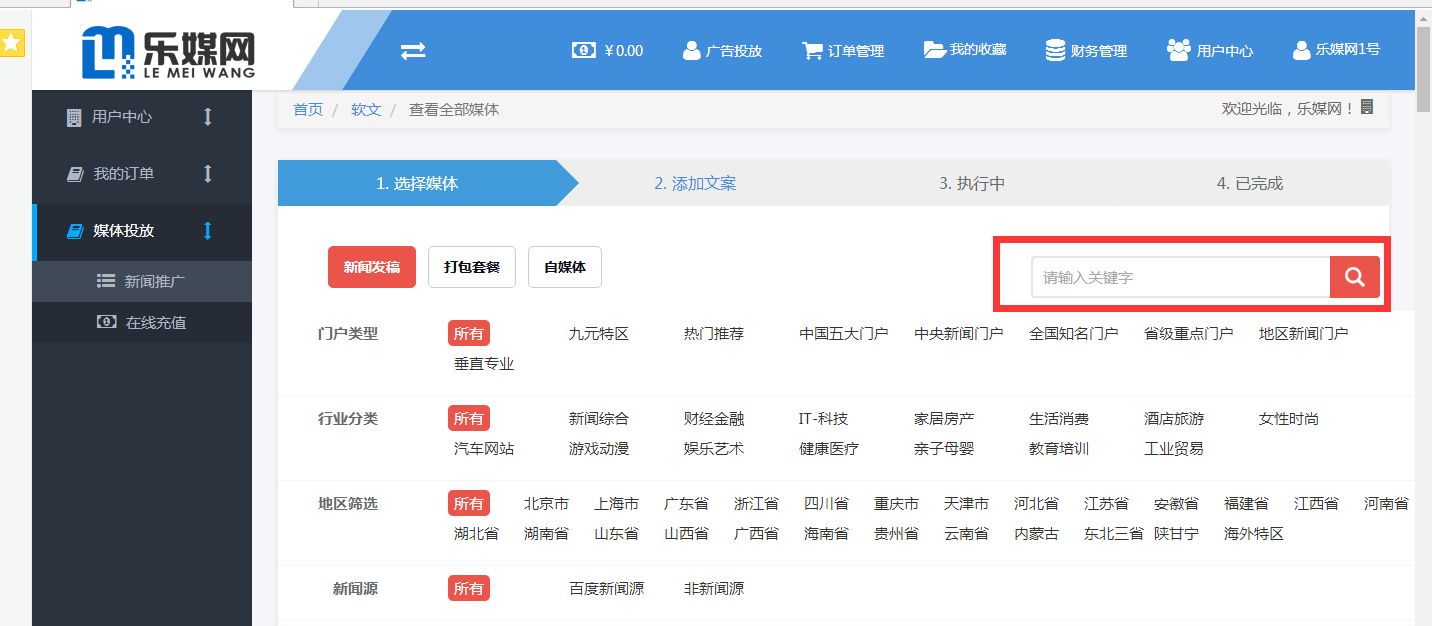Select 新闻推广 in the sidebar submenu
1432x626 pixels.
[142, 282]
